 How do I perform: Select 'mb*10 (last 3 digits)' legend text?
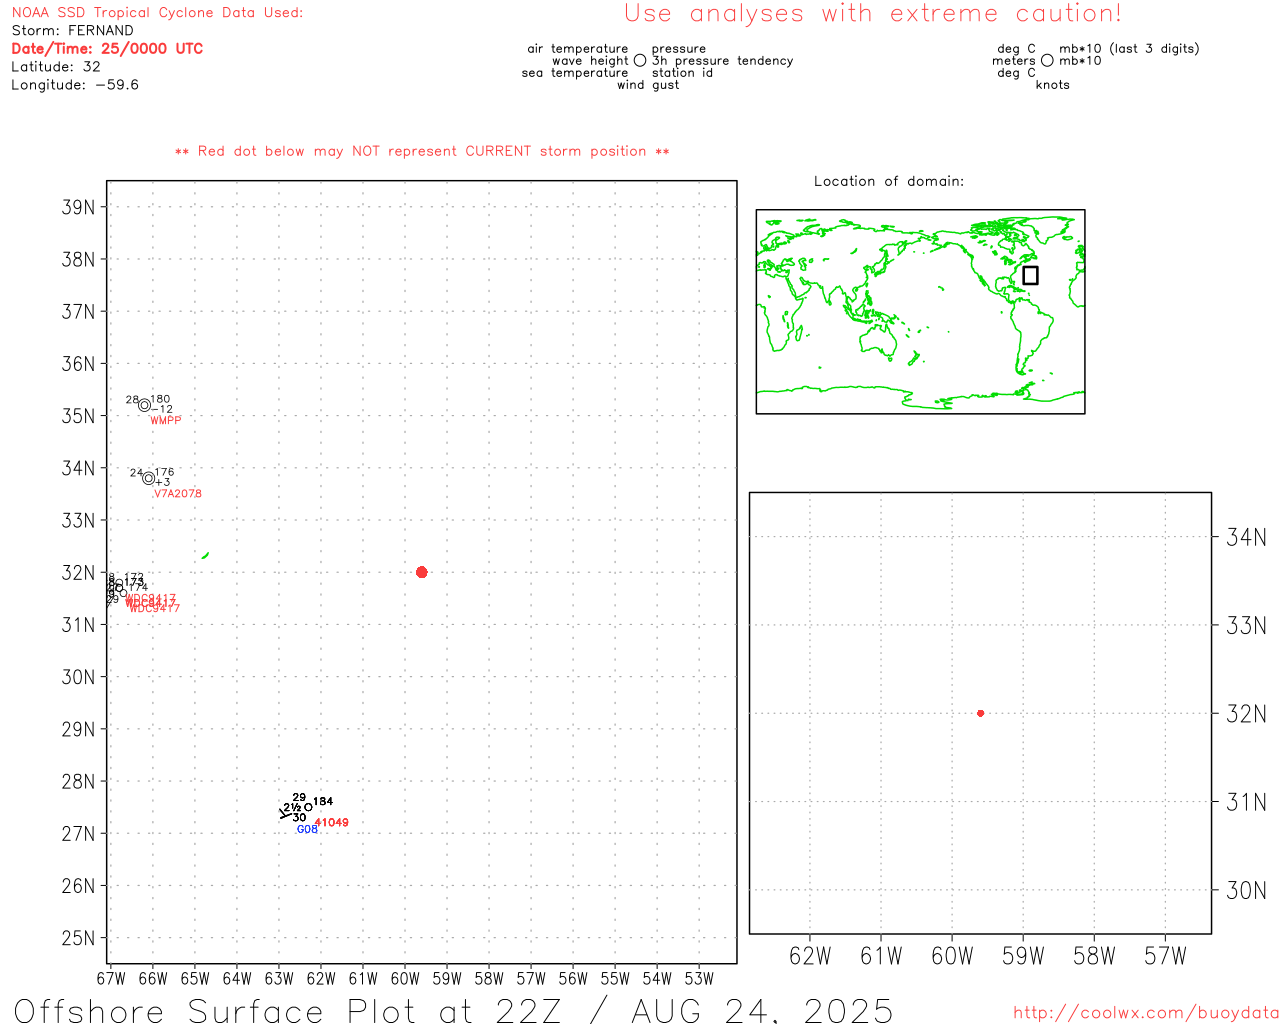click(x=1129, y=49)
